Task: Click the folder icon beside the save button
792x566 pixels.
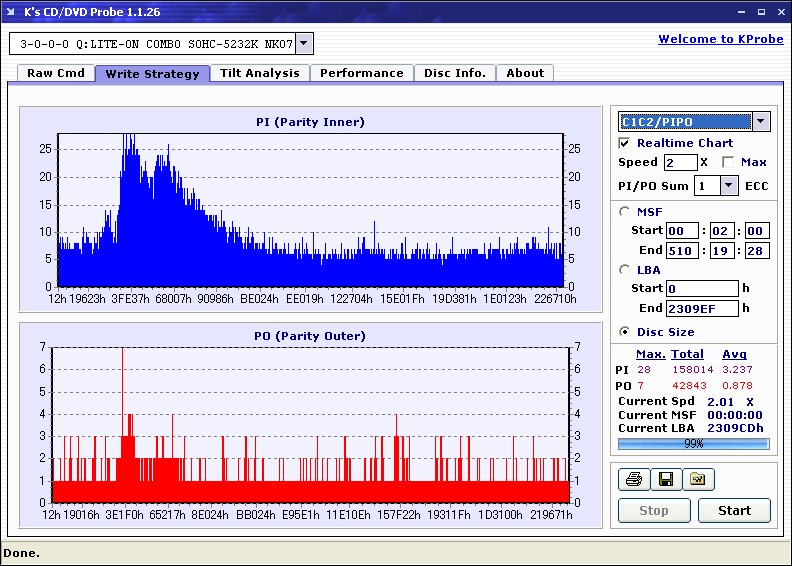Action: tap(698, 480)
